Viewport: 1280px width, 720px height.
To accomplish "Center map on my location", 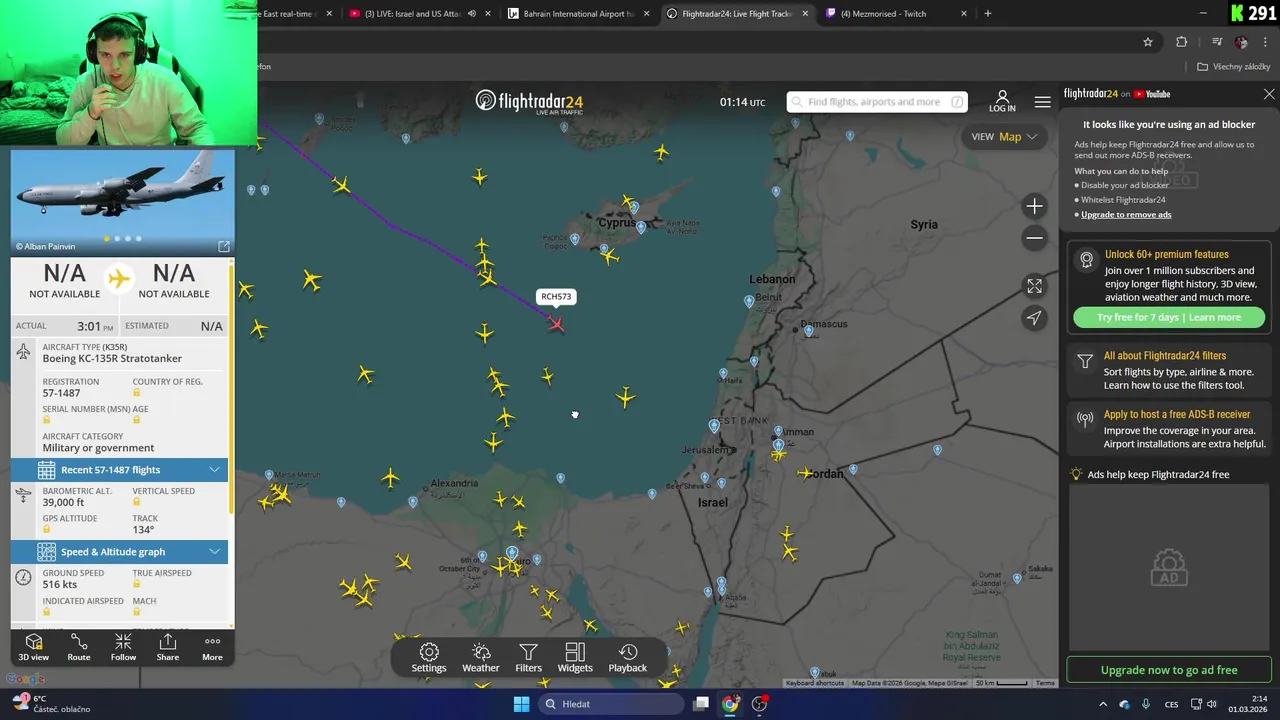I will pos(1035,318).
